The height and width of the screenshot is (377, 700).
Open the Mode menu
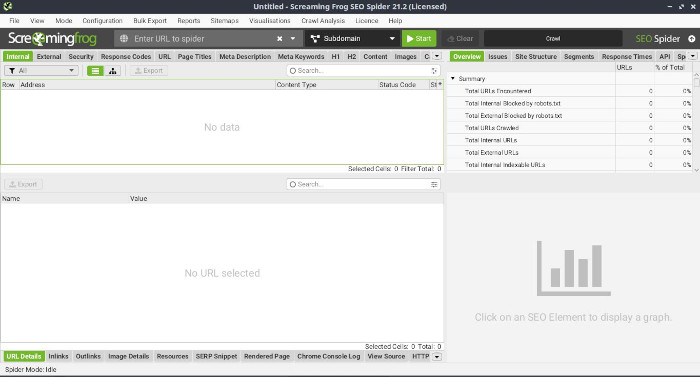click(x=64, y=21)
